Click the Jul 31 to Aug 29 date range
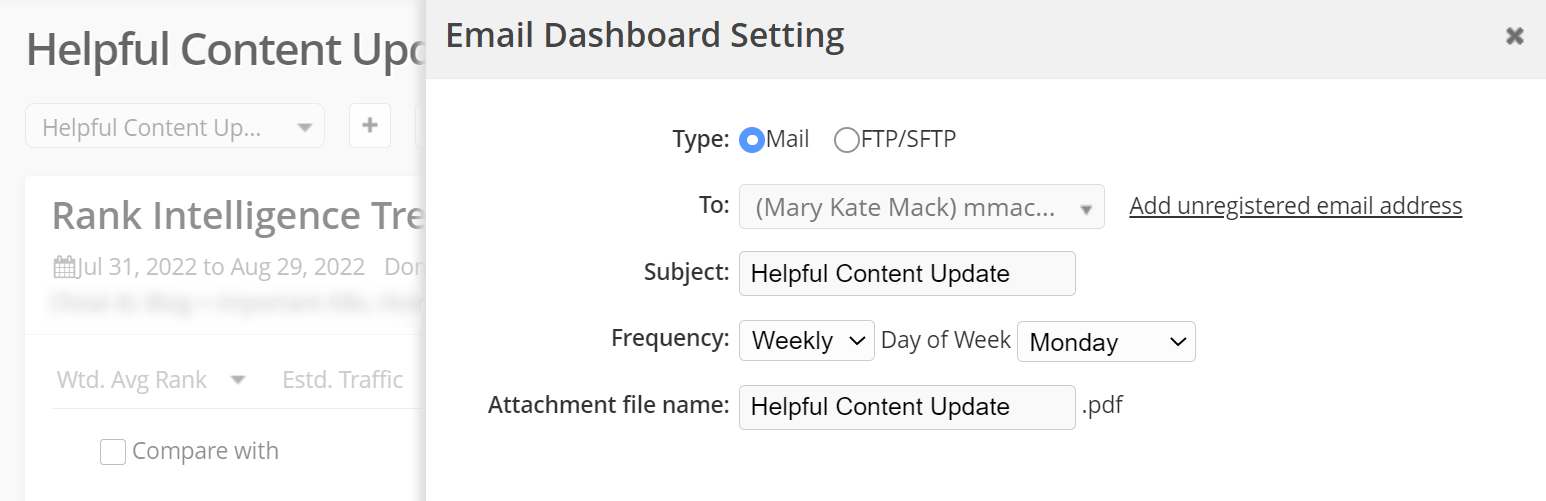This screenshot has height=501, width=1546. pyautogui.click(x=221, y=267)
